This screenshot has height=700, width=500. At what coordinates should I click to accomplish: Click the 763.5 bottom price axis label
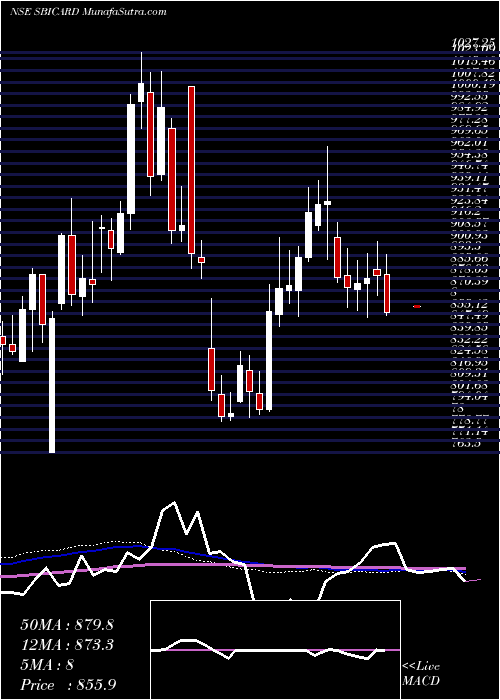point(465,444)
